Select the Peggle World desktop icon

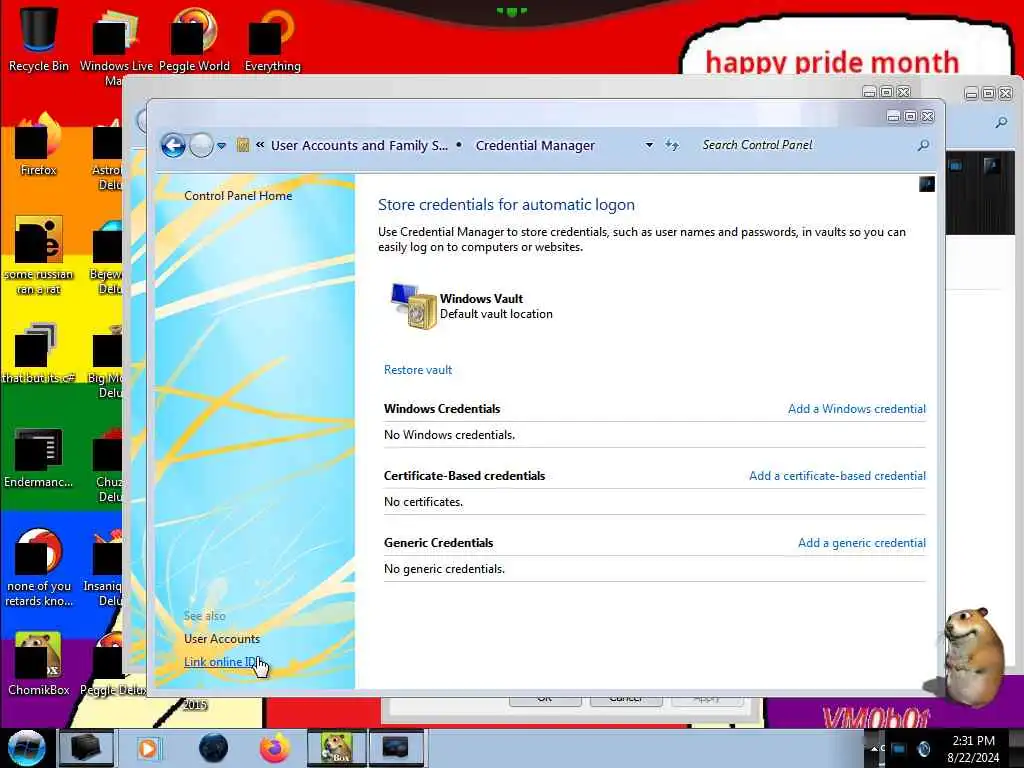click(x=194, y=39)
